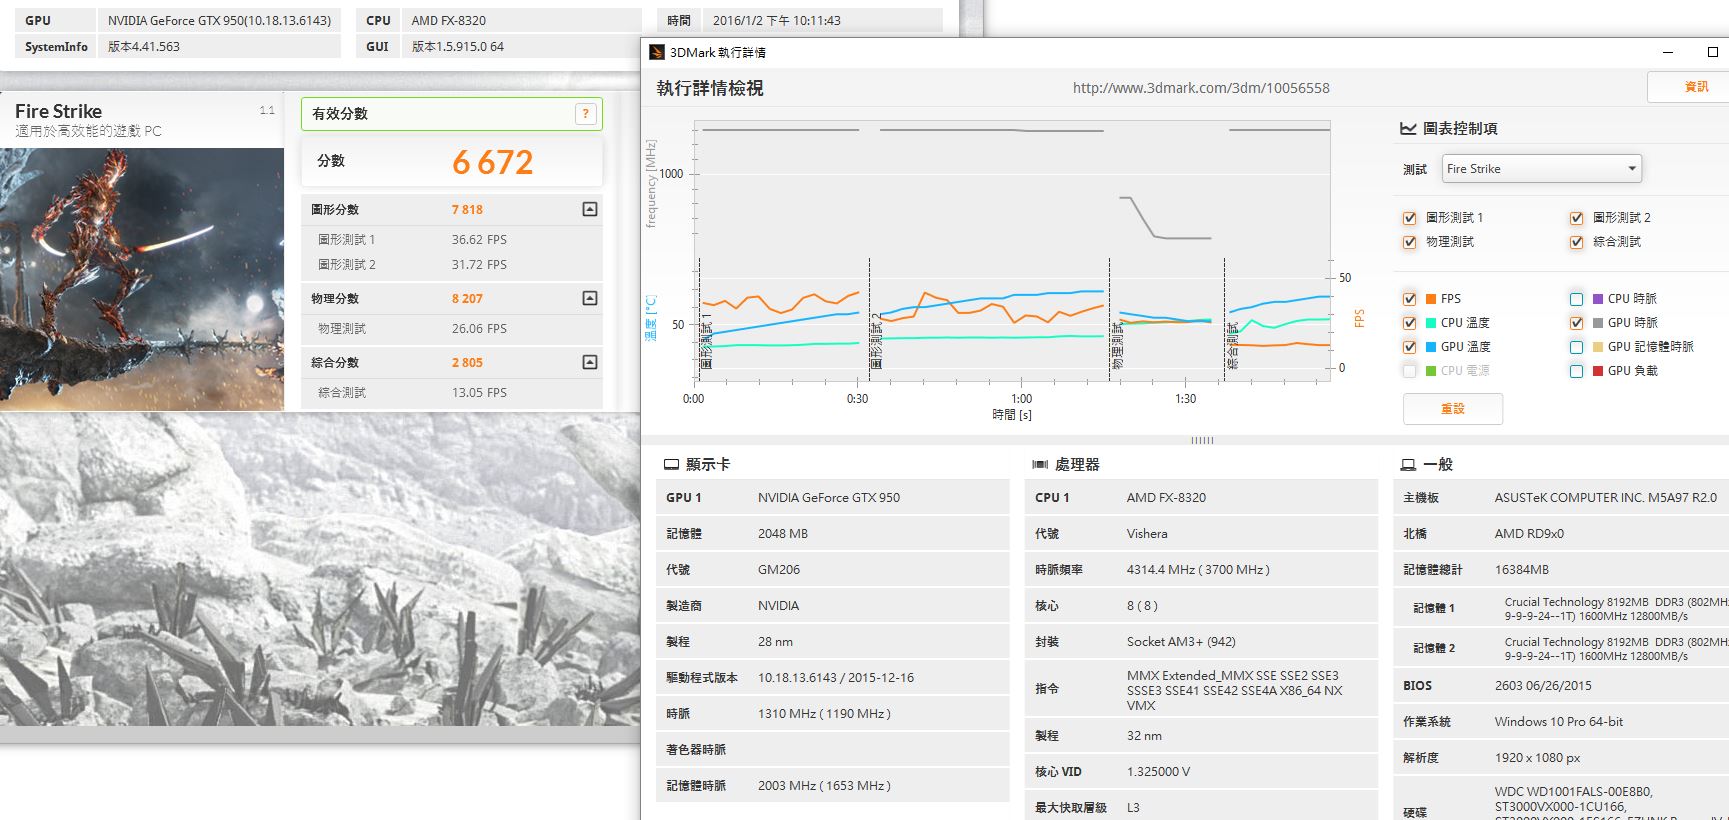Screen dimensions: 1729x820
Task: Open the Fire Strike test dropdown
Action: coord(1541,168)
